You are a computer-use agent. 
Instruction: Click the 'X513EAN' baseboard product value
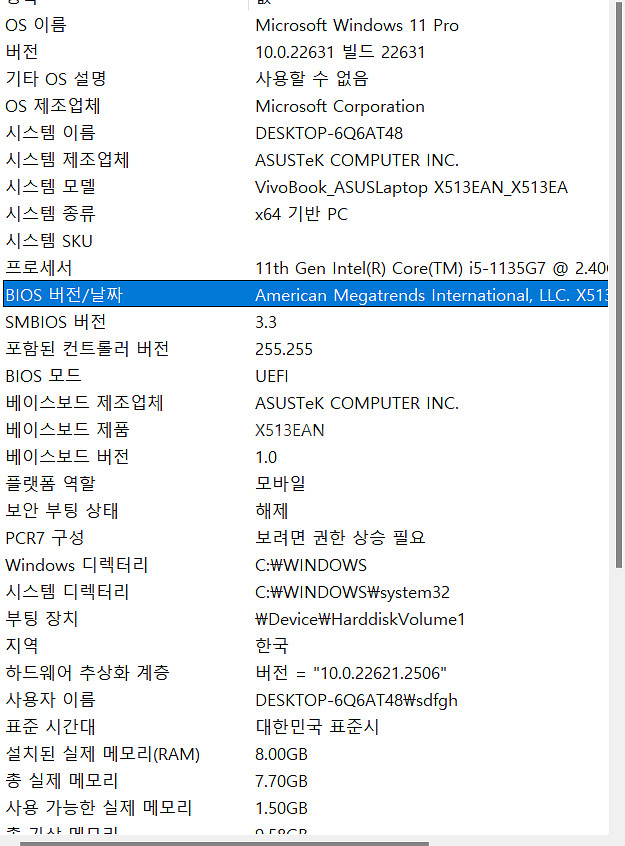(x=290, y=430)
